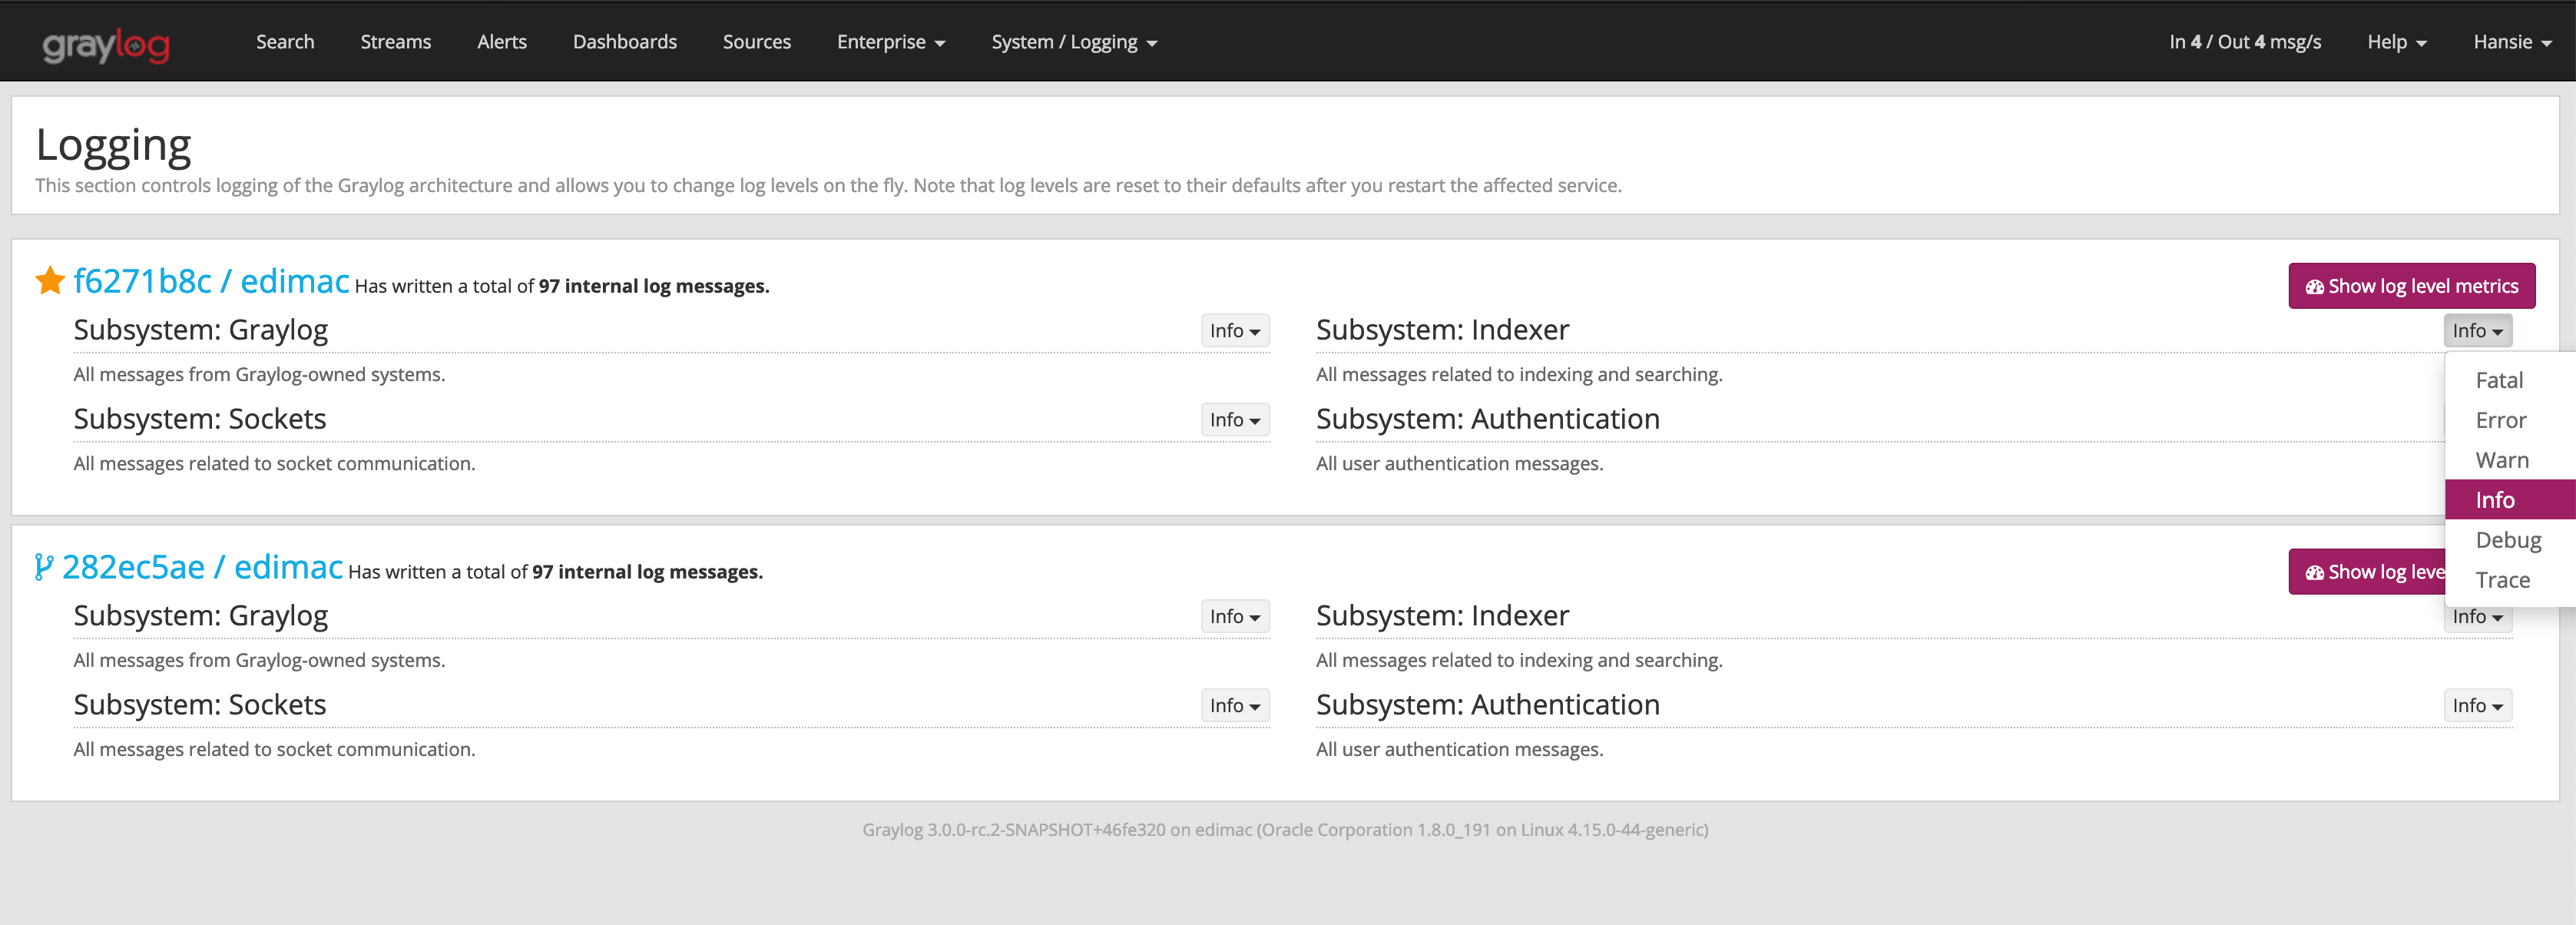Viewport: 2576px width, 925px height.
Task: Click "All messages related to indexing and searching." under 282ec5ae
Action: click(x=1519, y=661)
